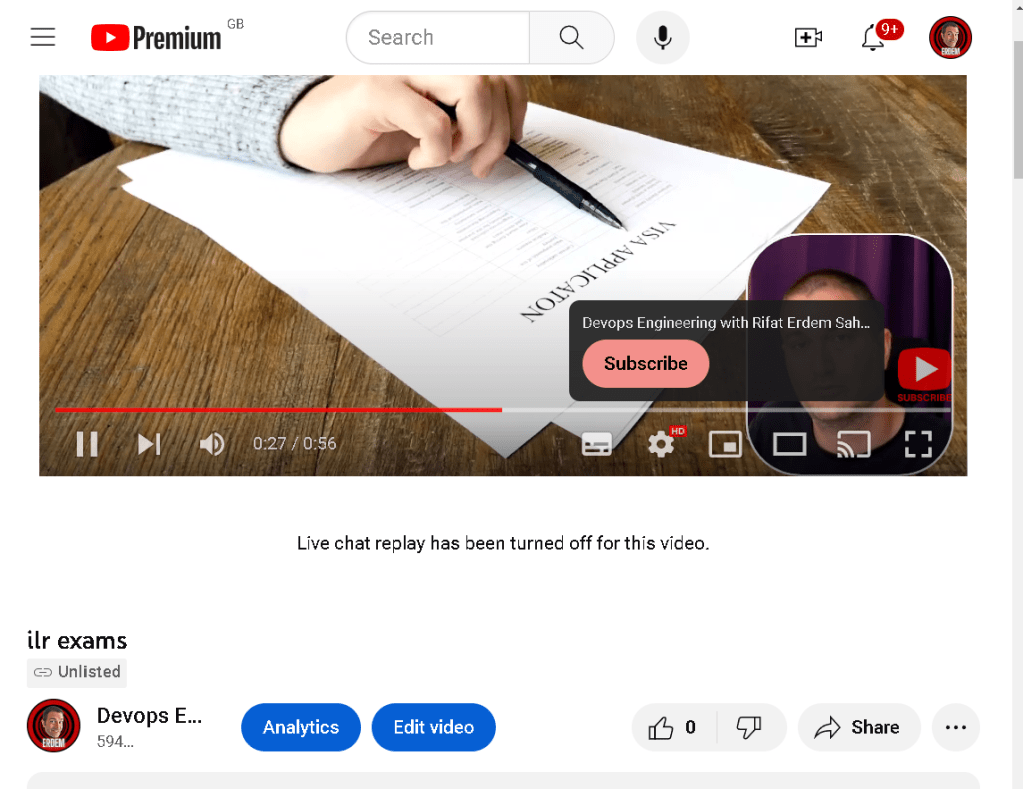Toggle subtitles/closed captions
The width and height of the screenshot is (1023, 789).
click(597, 444)
